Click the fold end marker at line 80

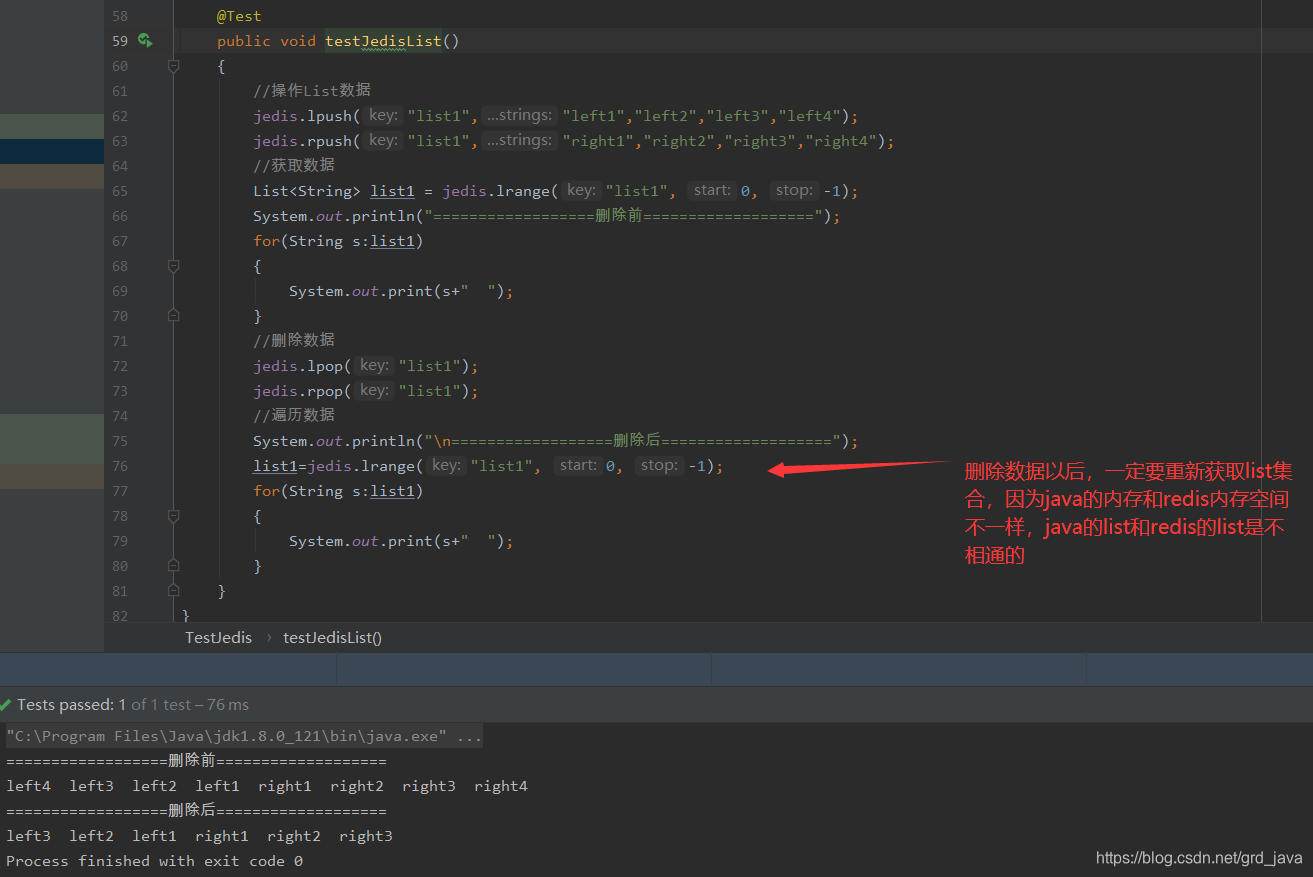[174, 565]
